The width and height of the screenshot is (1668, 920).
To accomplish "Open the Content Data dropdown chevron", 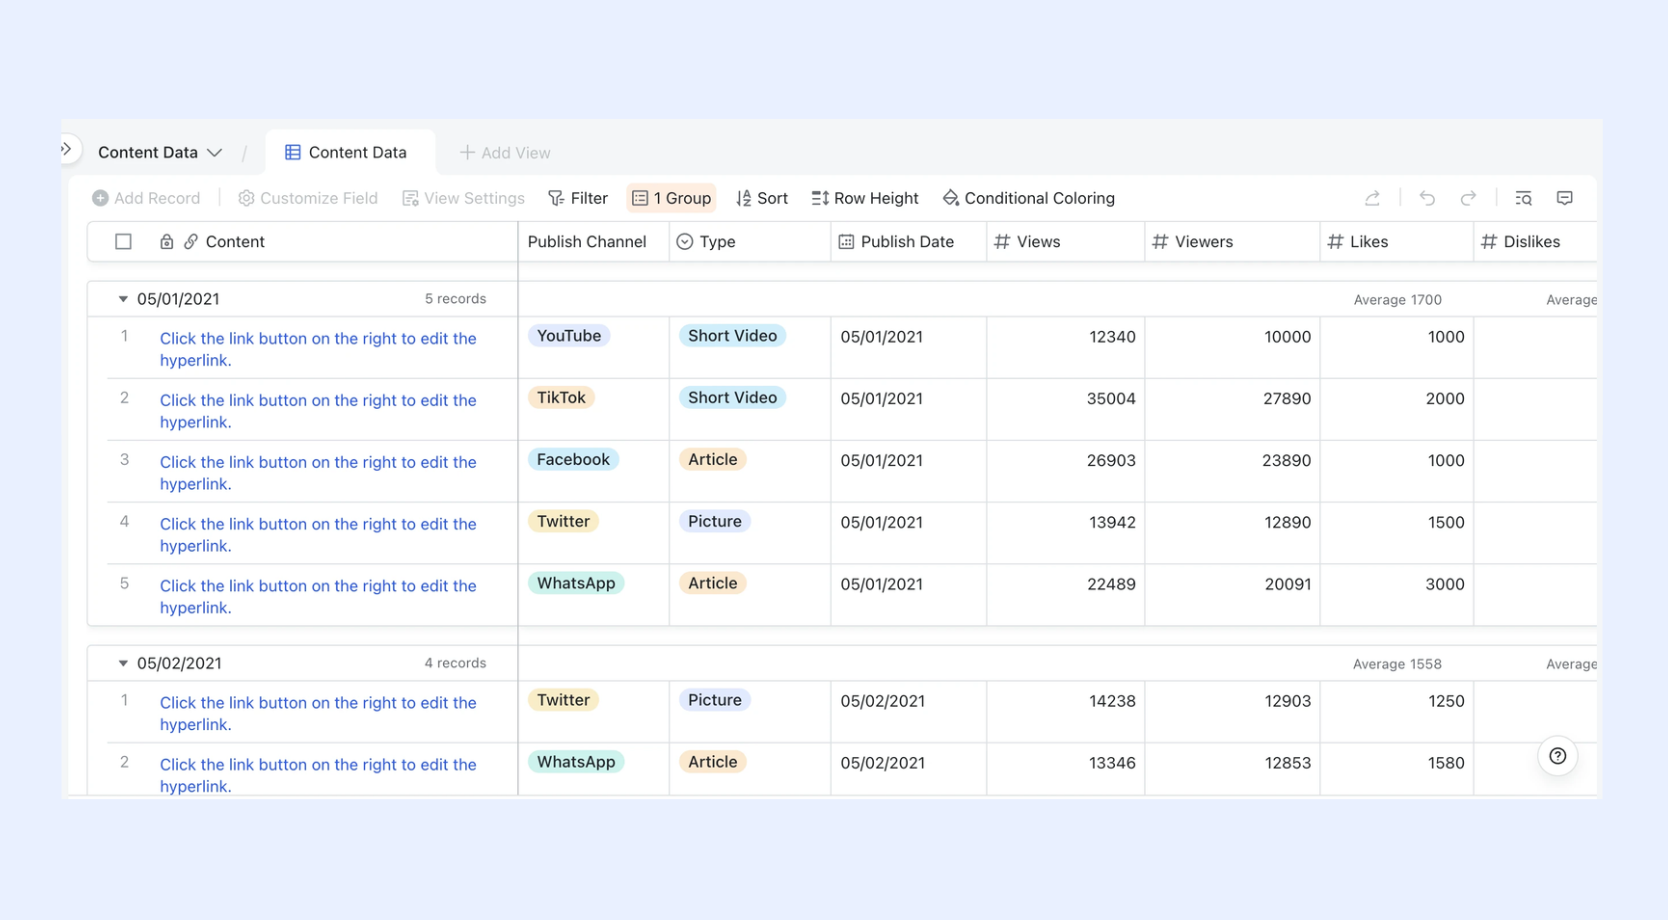I will (x=214, y=153).
